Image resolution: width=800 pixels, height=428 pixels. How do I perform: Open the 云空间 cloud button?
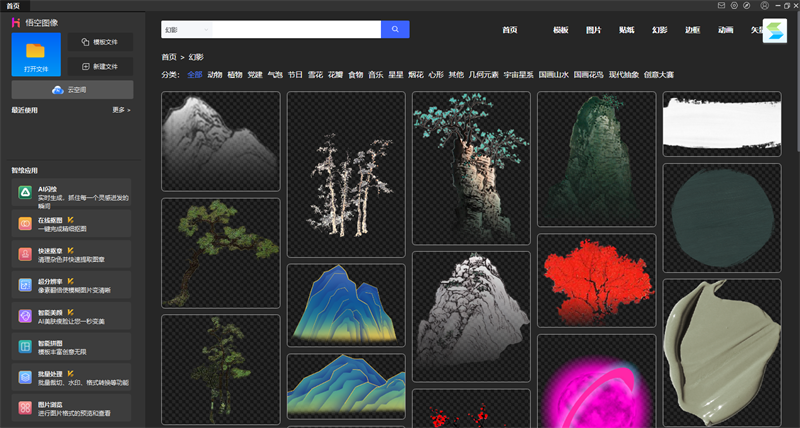72,90
